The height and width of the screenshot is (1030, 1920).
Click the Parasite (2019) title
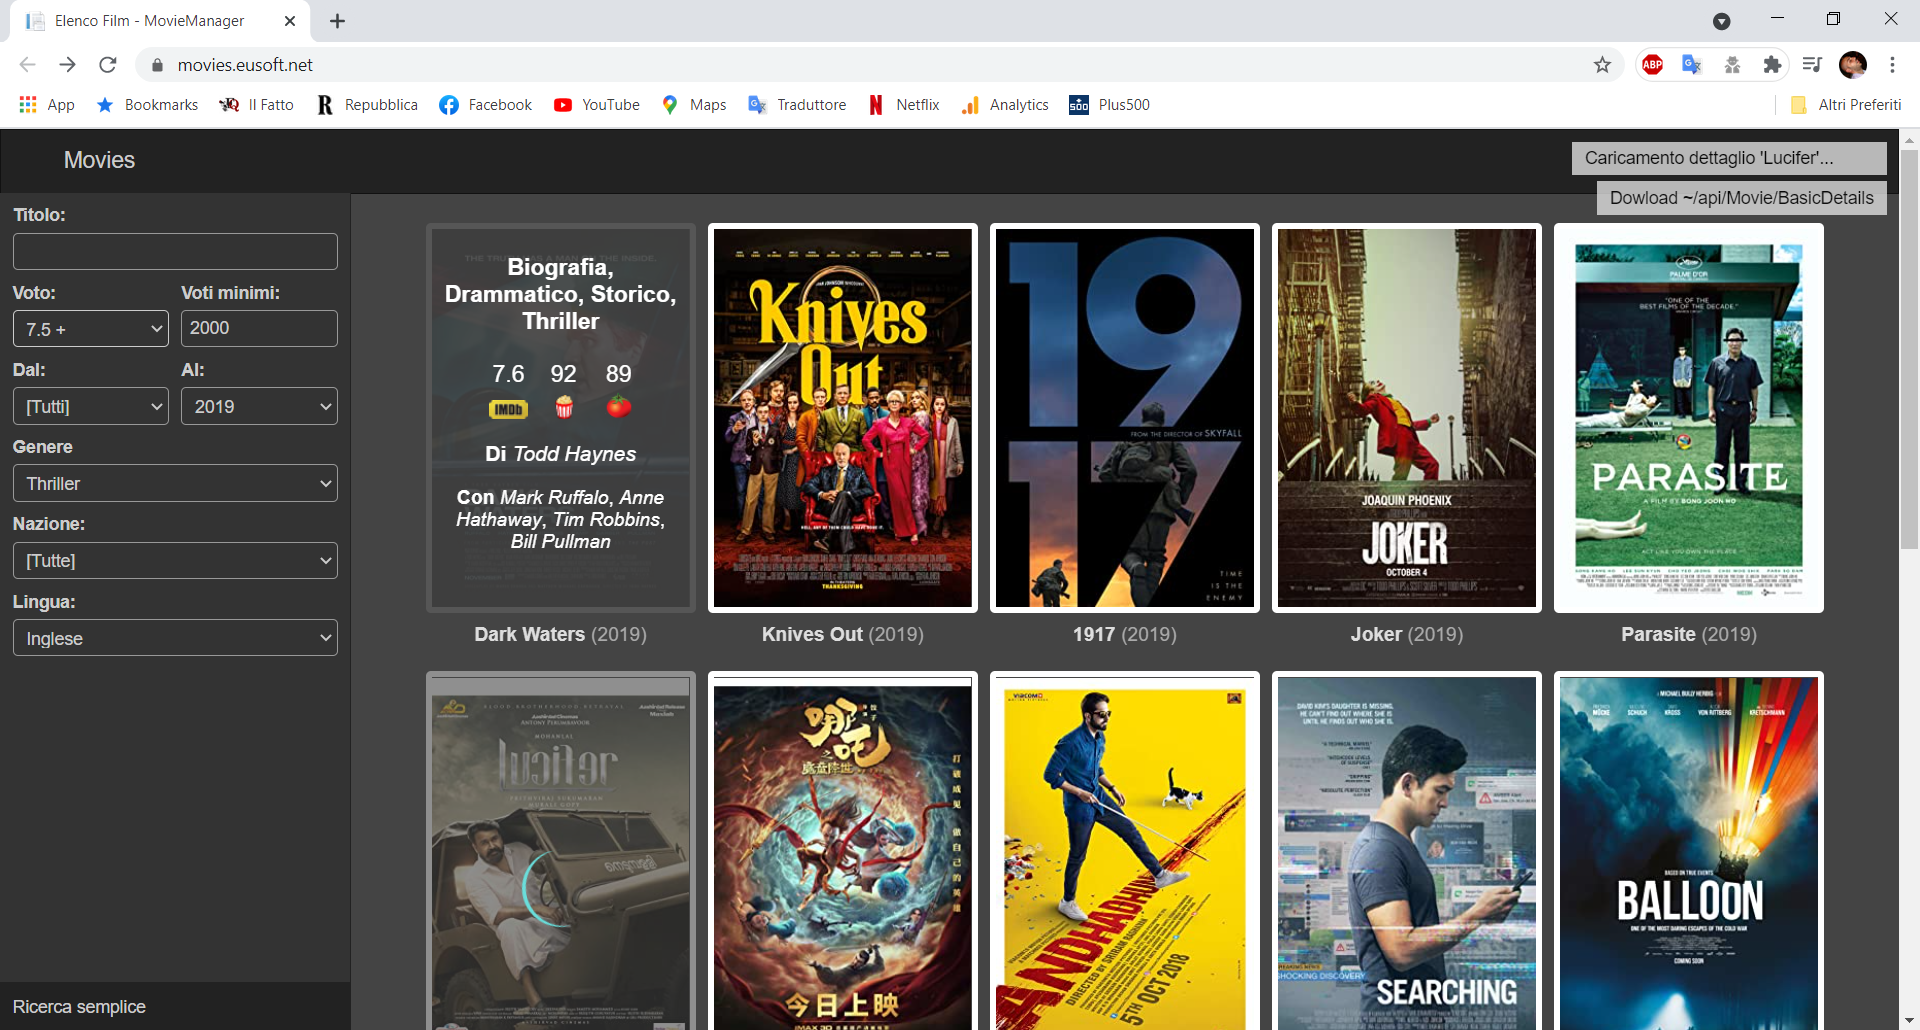click(x=1689, y=634)
